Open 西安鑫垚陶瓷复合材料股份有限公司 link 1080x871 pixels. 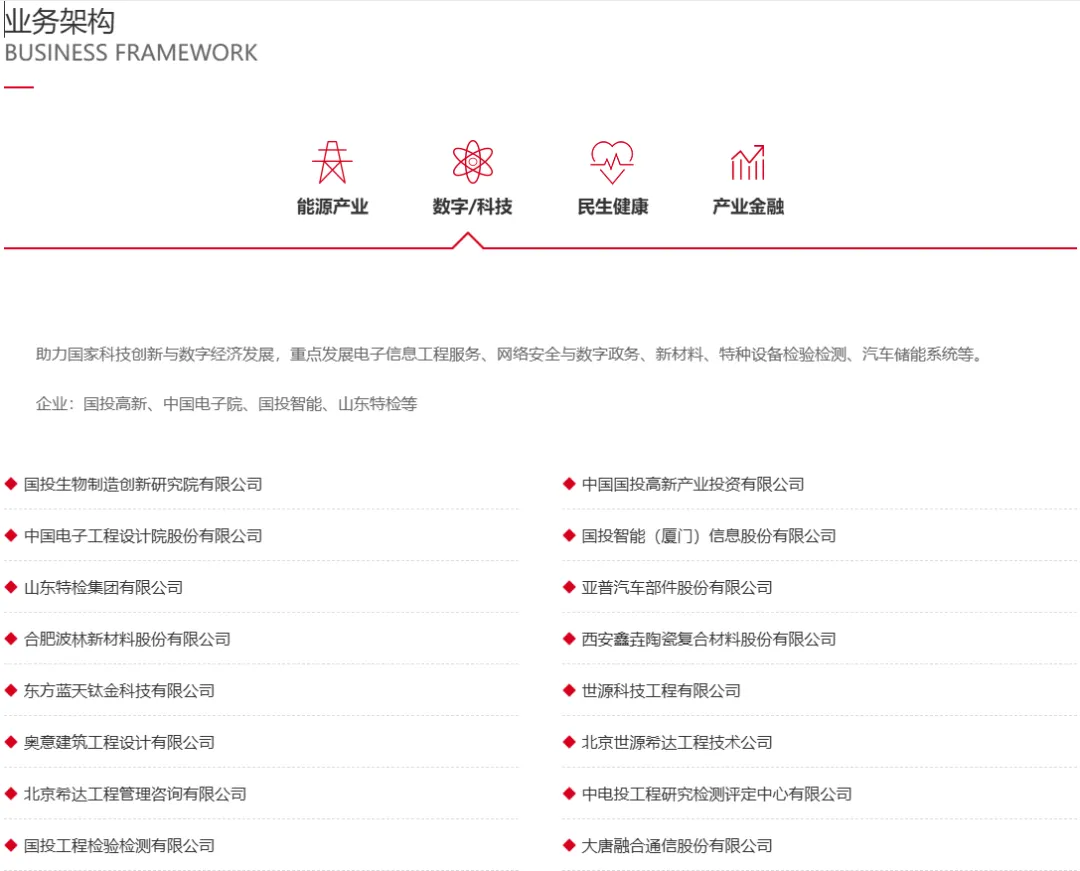pyautogui.click(x=709, y=639)
